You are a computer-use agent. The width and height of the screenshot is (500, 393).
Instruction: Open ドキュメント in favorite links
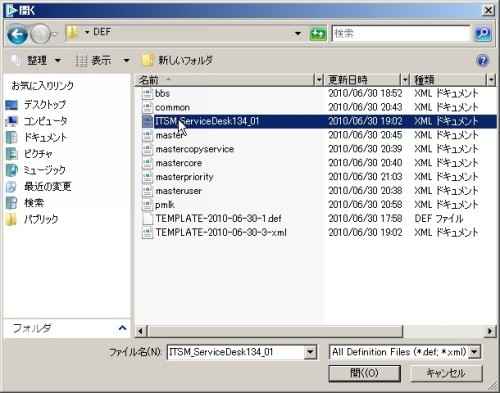(45, 137)
